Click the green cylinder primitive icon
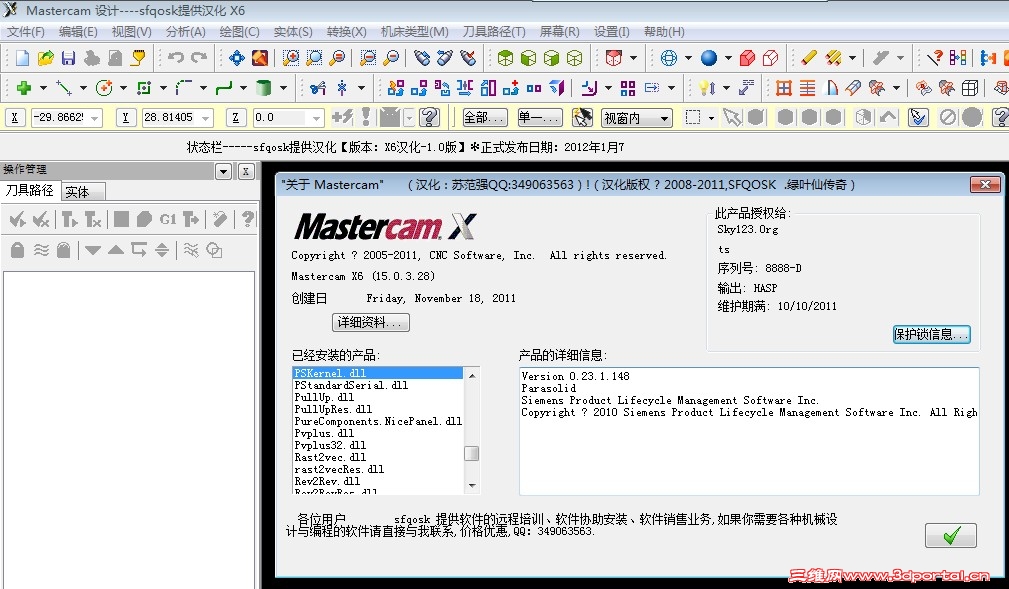1009x589 pixels. point(263,88)
